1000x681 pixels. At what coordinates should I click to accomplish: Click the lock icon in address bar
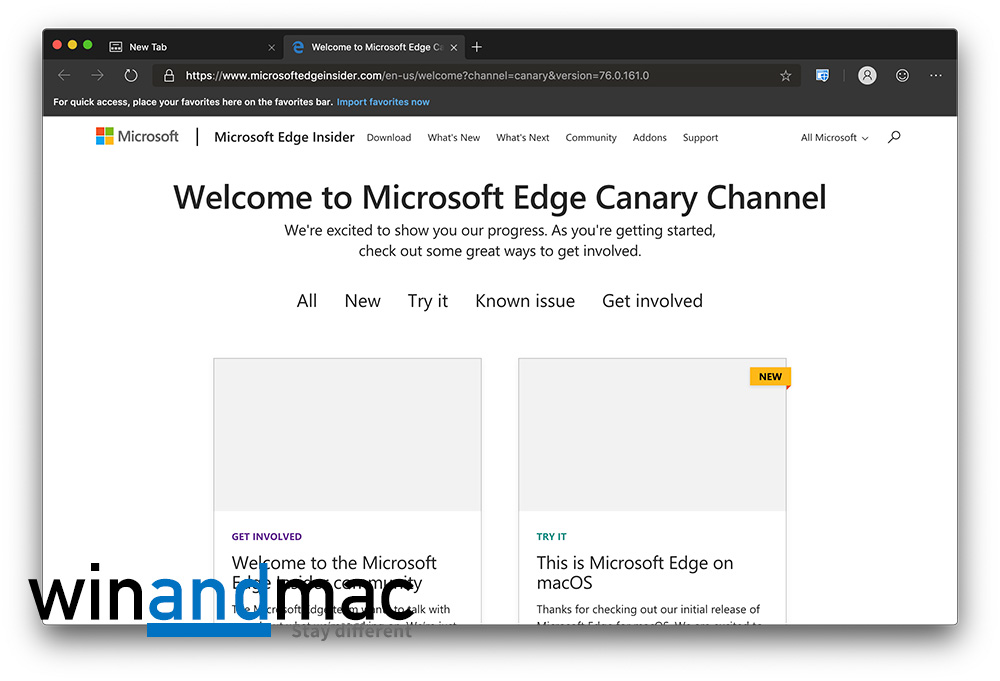(168, 75)
